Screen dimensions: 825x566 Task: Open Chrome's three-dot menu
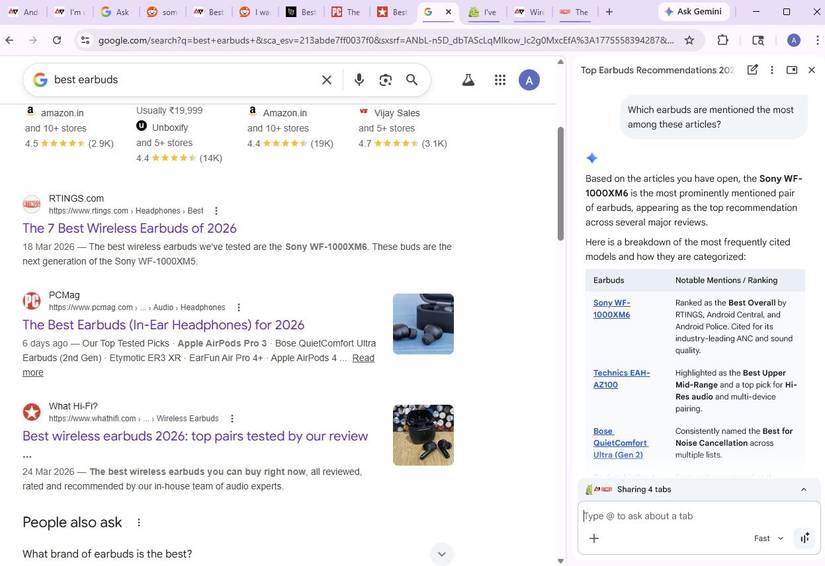coord(817,40)
